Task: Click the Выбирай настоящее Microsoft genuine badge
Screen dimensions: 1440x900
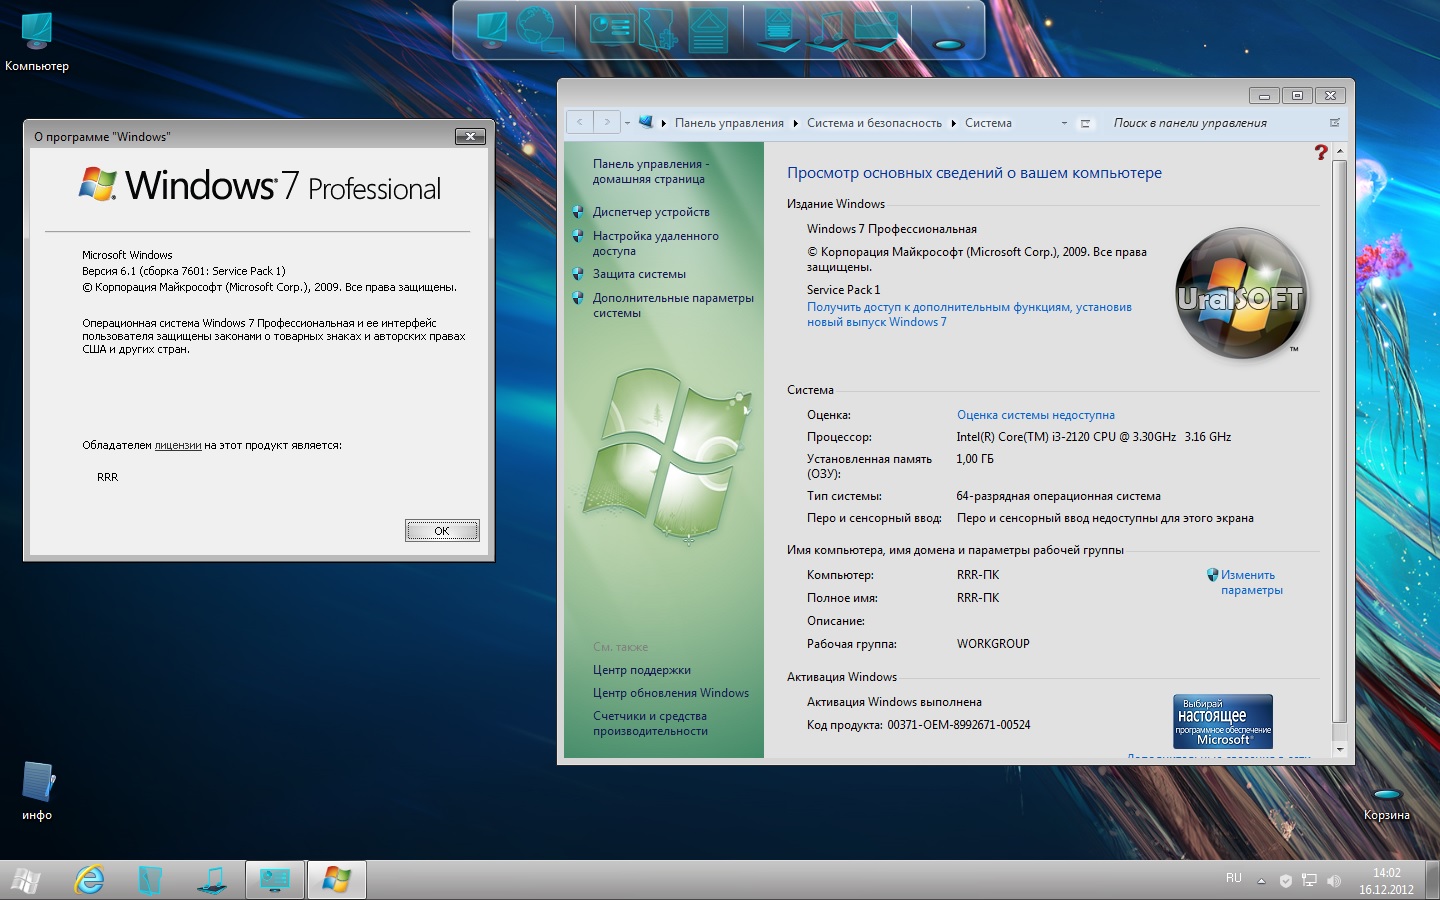Action: click(x=1223, y=721)
